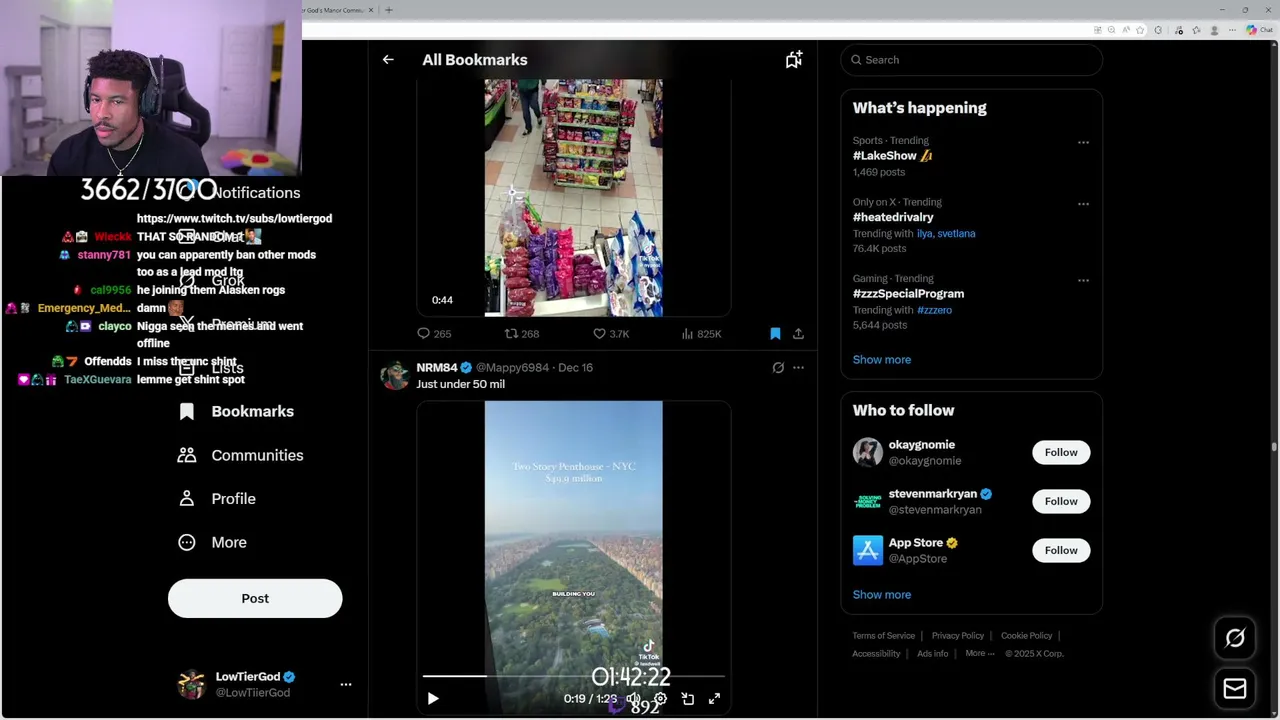
Task: Open More menu in sidebar
Action: (x=212, y=543)
